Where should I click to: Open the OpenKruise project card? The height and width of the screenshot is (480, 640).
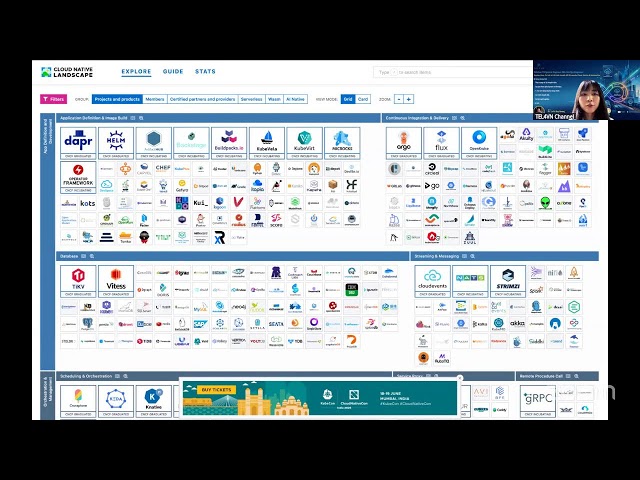coord(479,143)
